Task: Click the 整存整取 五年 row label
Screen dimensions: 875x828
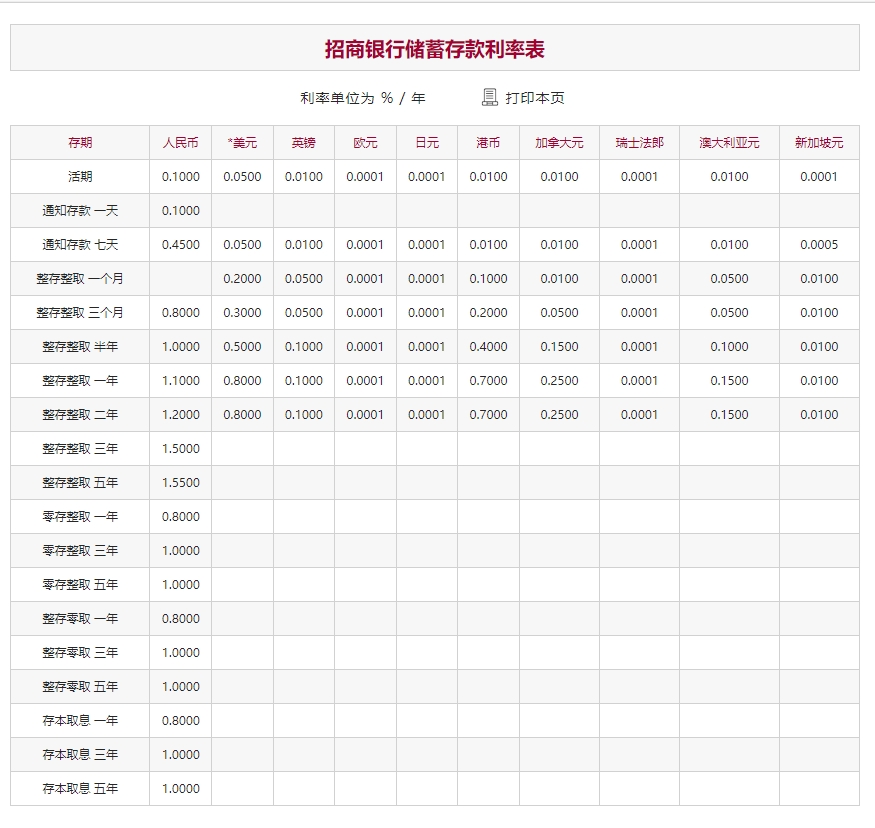Action: point(80,483)
